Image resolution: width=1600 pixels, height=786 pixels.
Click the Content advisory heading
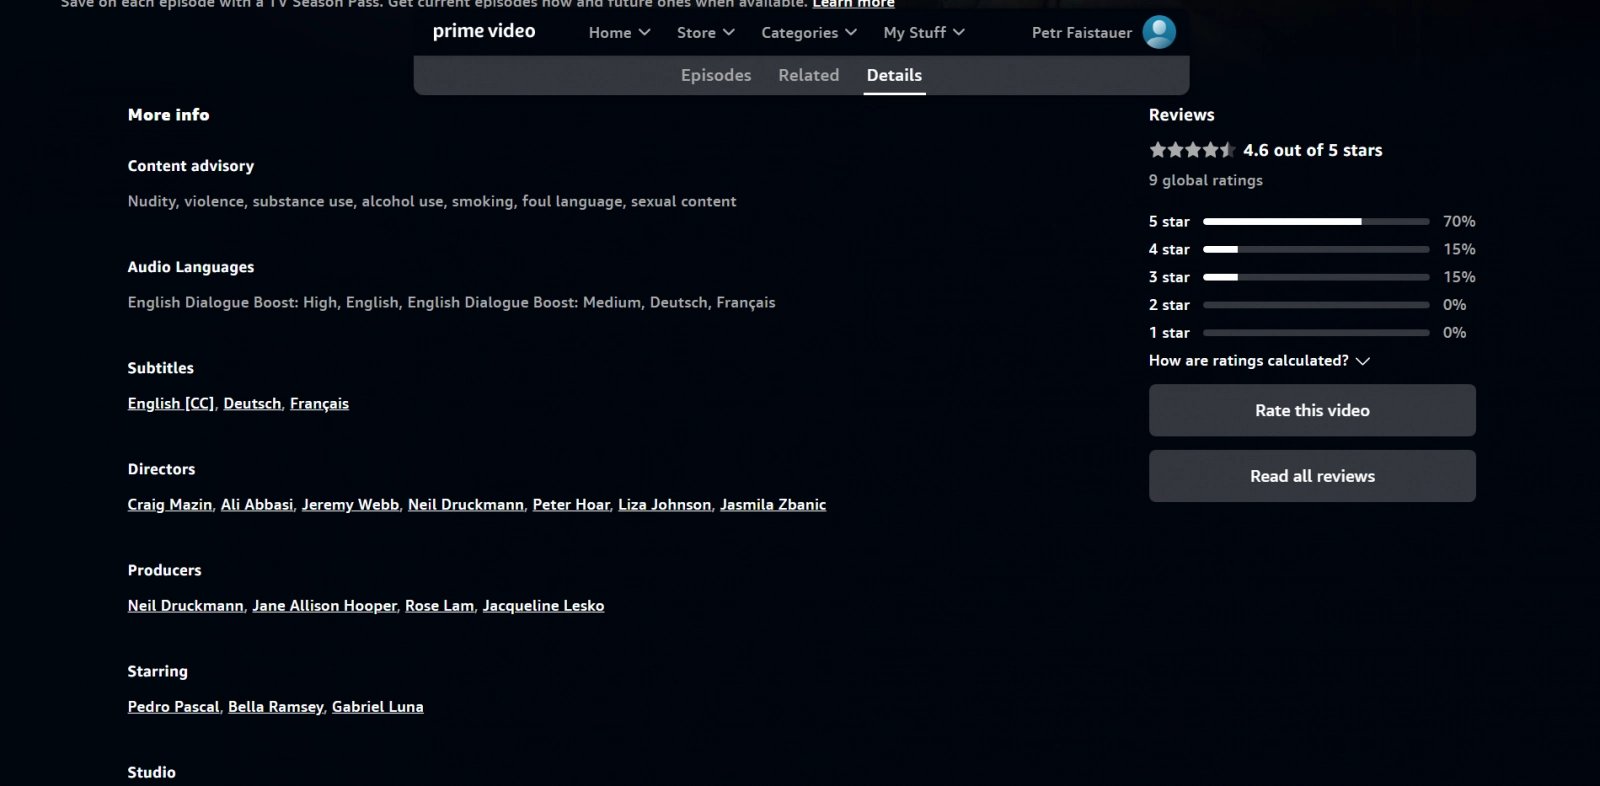[191, 166]
